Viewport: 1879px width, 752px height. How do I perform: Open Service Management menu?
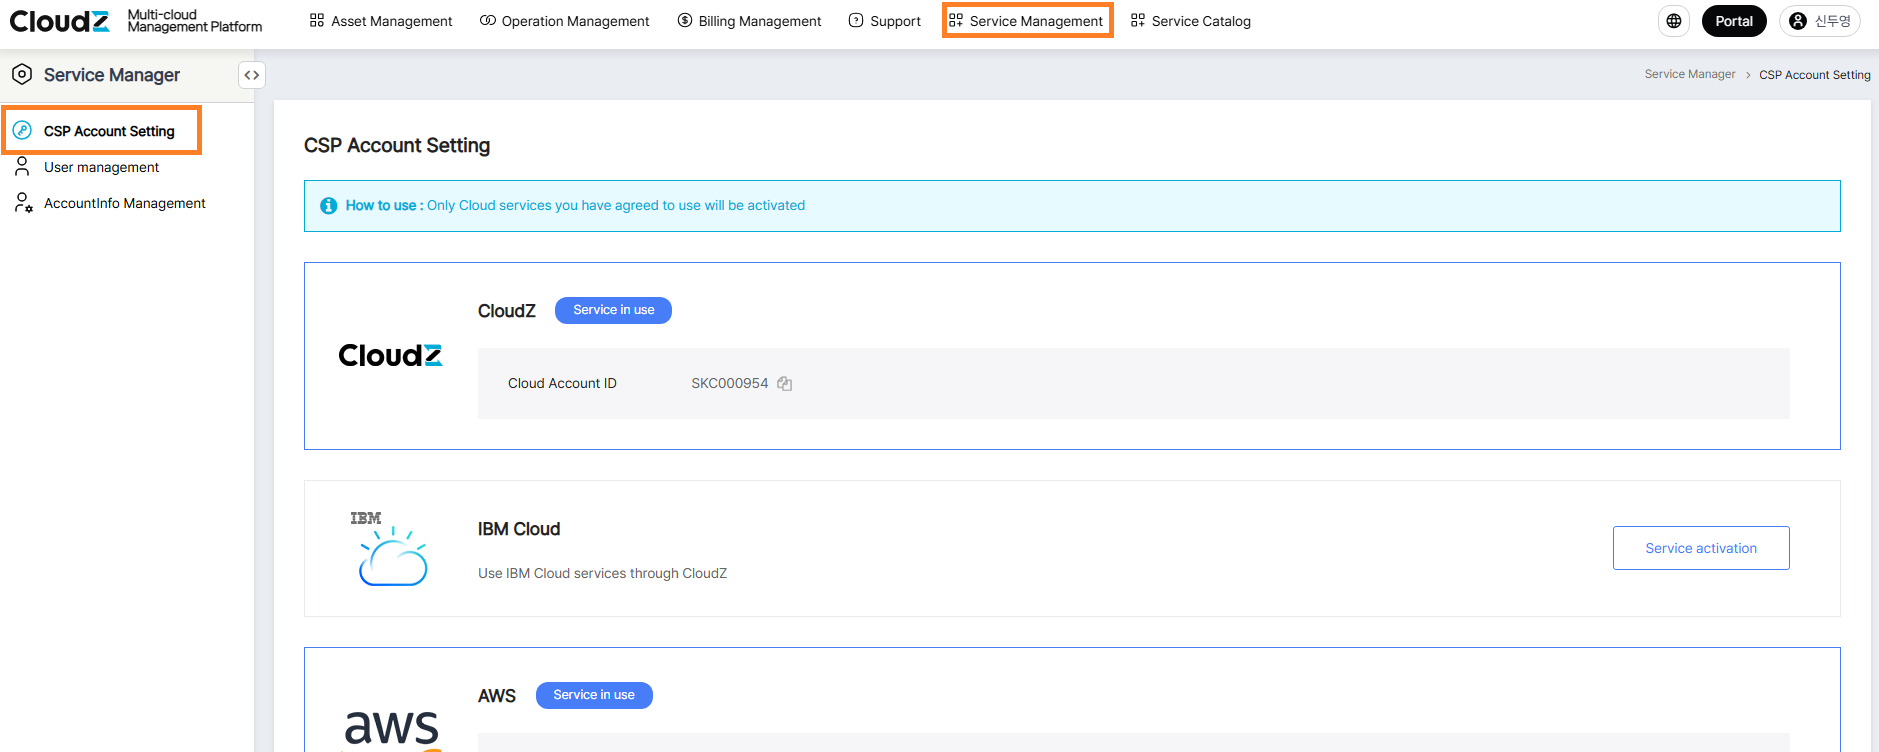[1027, 21]
